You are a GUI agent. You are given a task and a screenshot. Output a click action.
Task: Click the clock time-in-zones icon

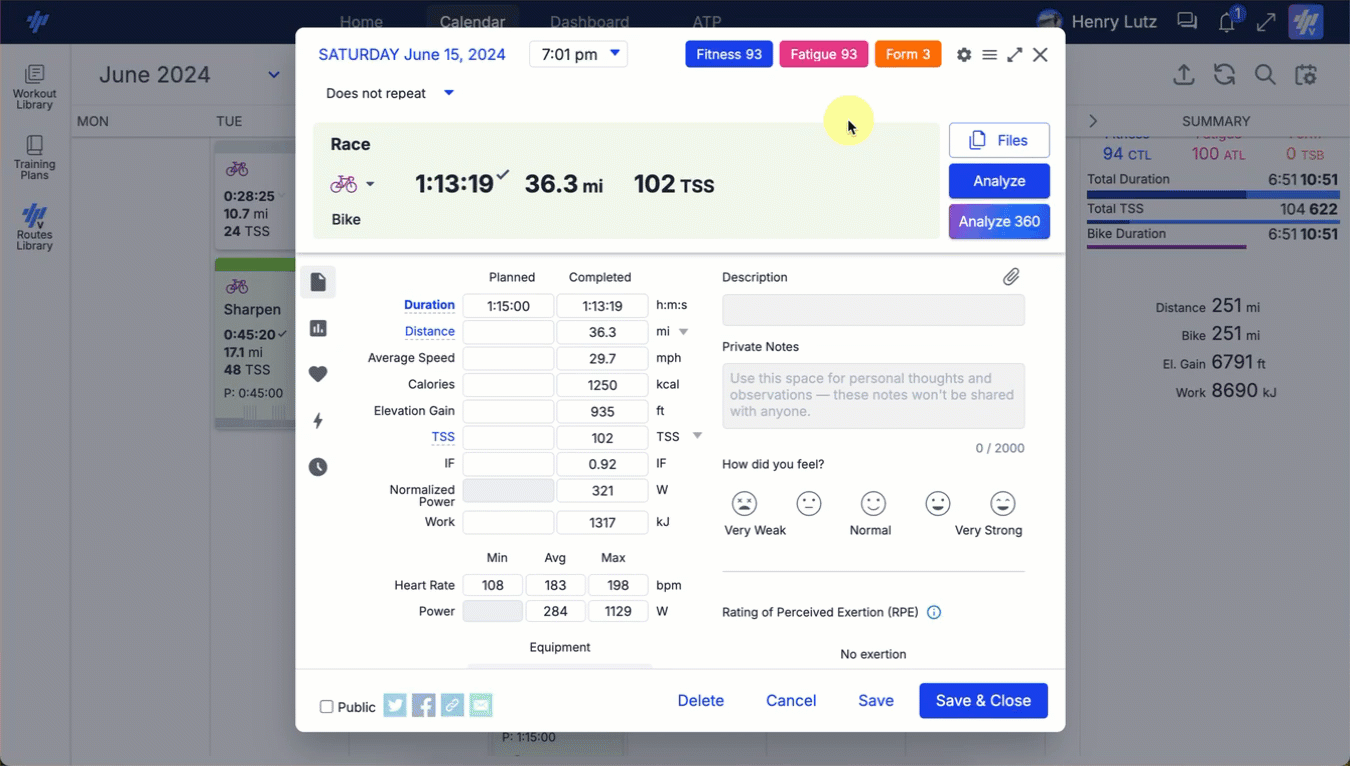click(x=318, y=467)
